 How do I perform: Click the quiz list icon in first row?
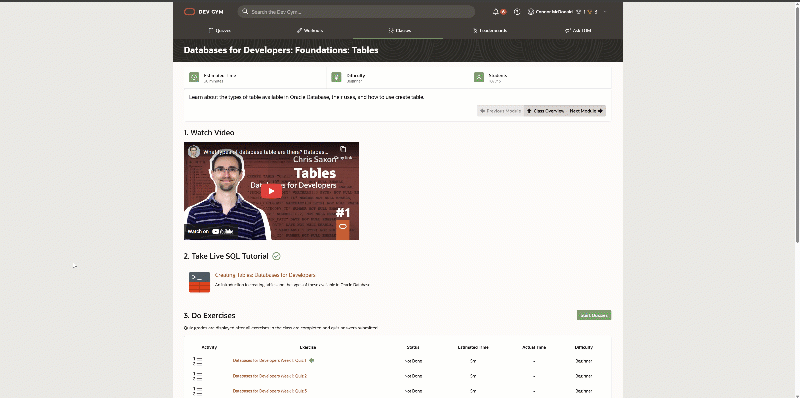tap(197, 361)
